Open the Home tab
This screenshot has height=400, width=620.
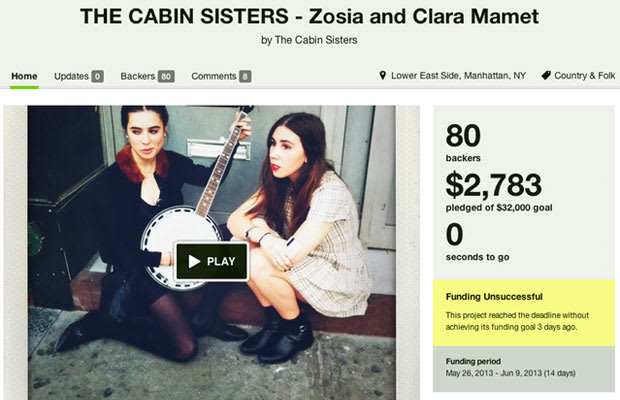[24, 76]
